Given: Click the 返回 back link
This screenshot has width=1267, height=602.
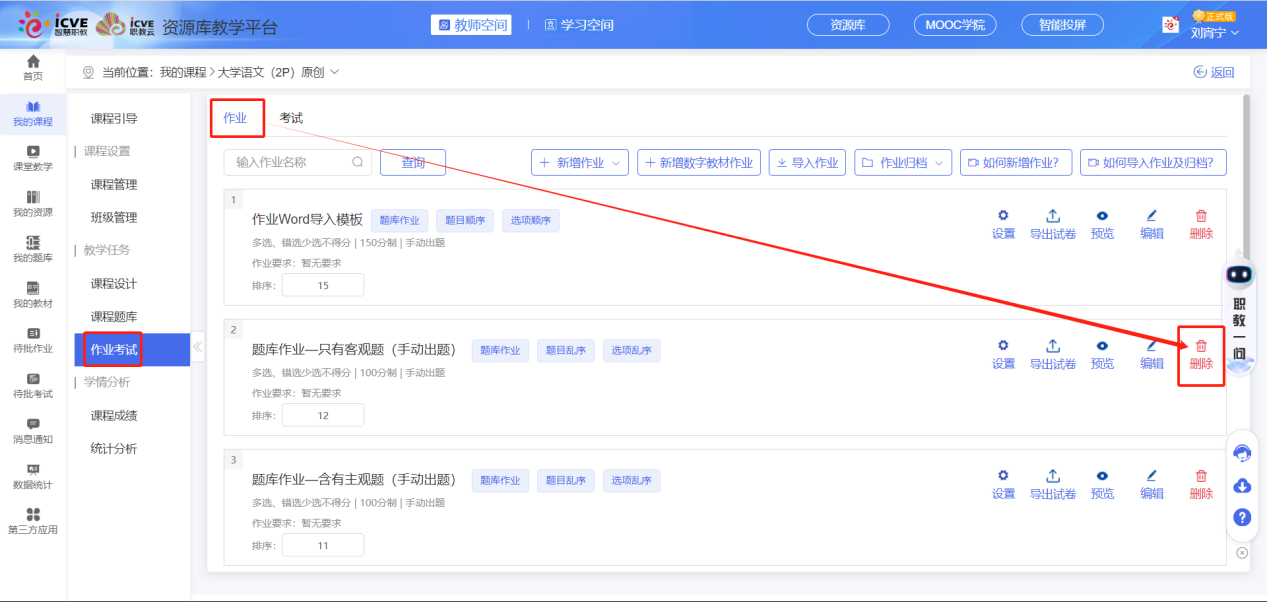Looking at the screenshot, I should point(1214,72).
